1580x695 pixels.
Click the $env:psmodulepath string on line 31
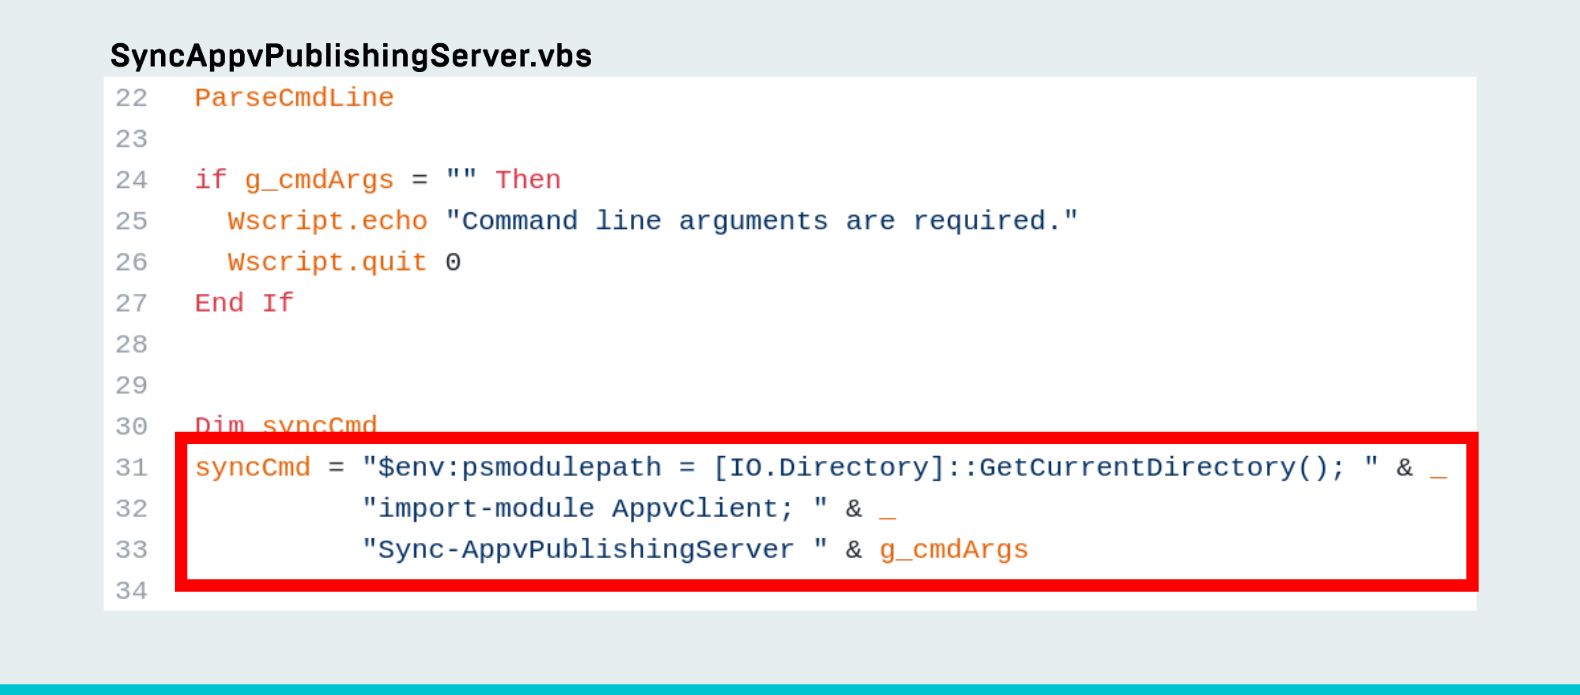(x=870, y=468)
